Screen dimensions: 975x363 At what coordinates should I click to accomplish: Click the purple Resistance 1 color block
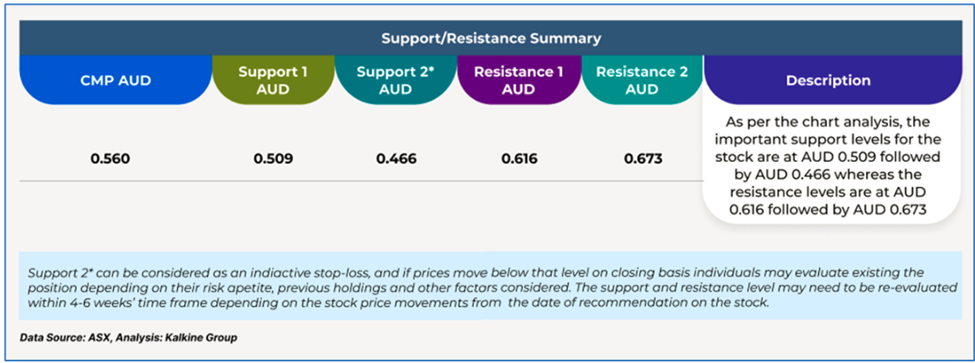(x=519, y=80)
